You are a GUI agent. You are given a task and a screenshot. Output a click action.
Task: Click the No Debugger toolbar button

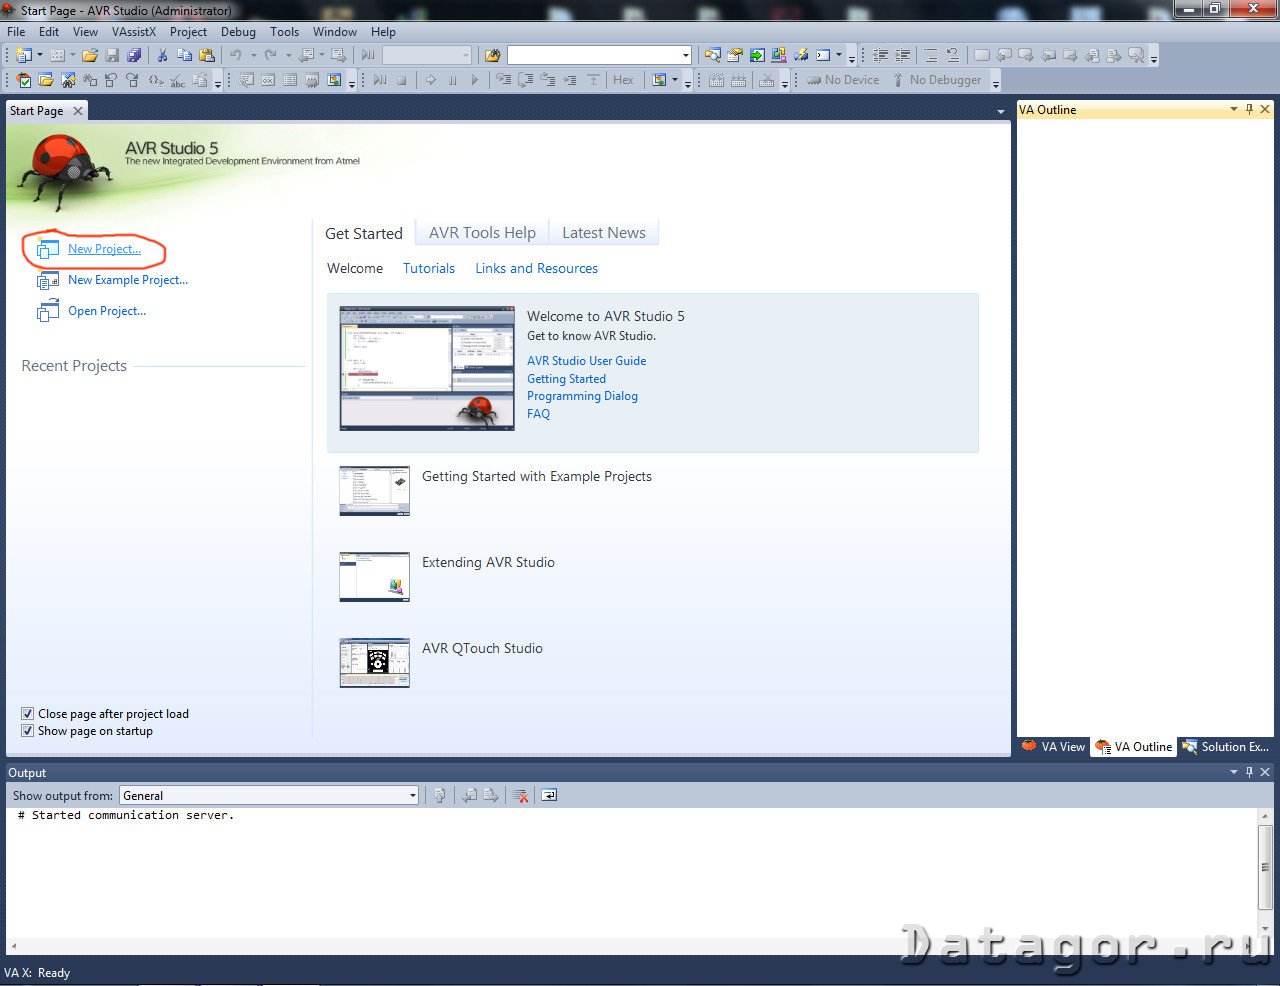936,80
